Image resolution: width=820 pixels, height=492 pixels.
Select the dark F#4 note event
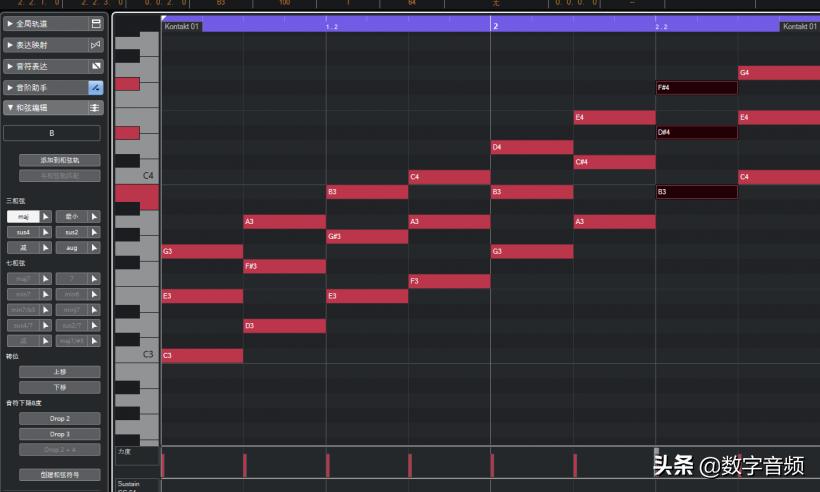tap(697, 87)
